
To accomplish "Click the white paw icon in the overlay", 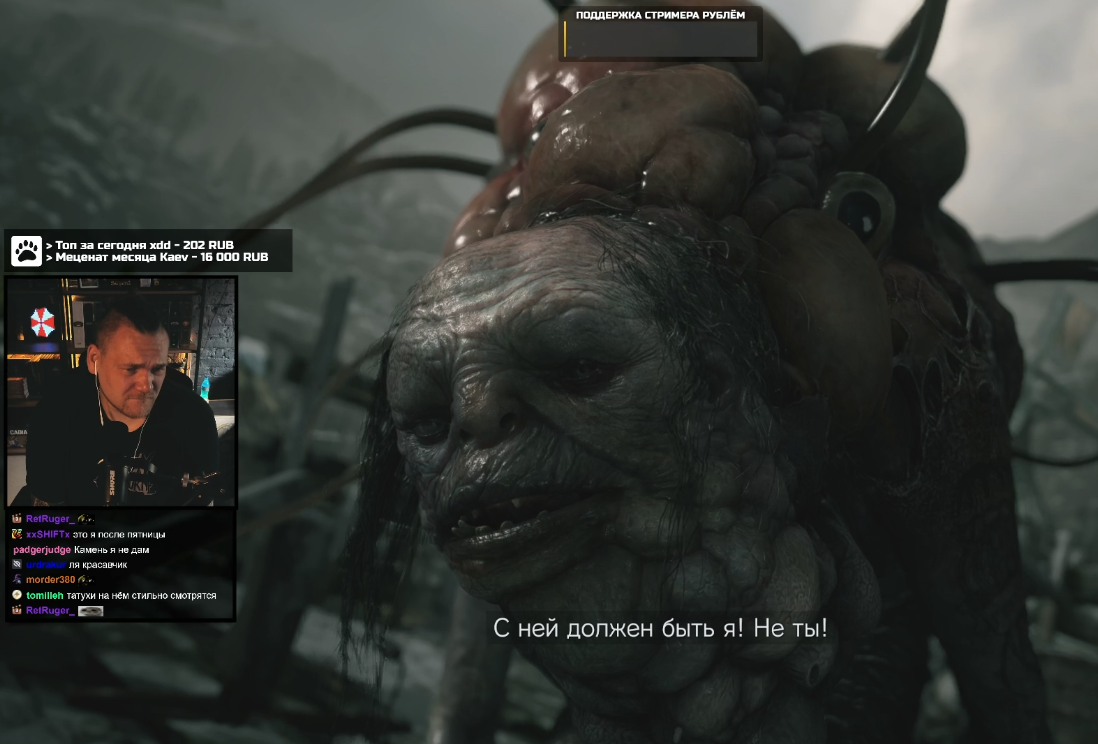I will (x=27, y=251).
